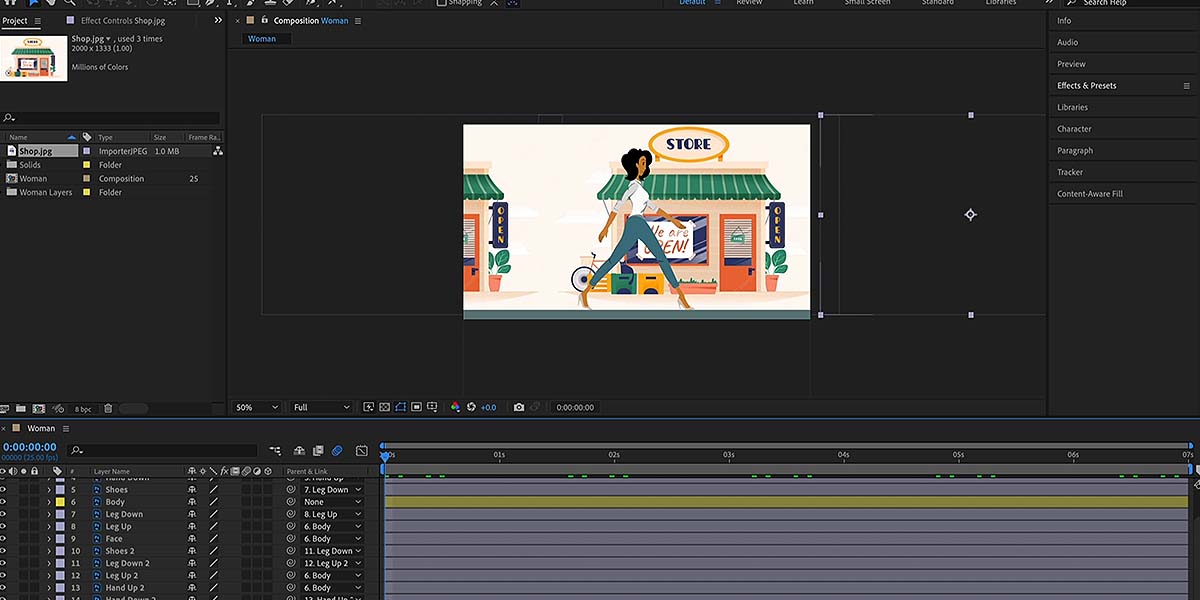Open the Effects & Presets panel menu
The height and width of the screenshot is (600, 1200).
1187,86
